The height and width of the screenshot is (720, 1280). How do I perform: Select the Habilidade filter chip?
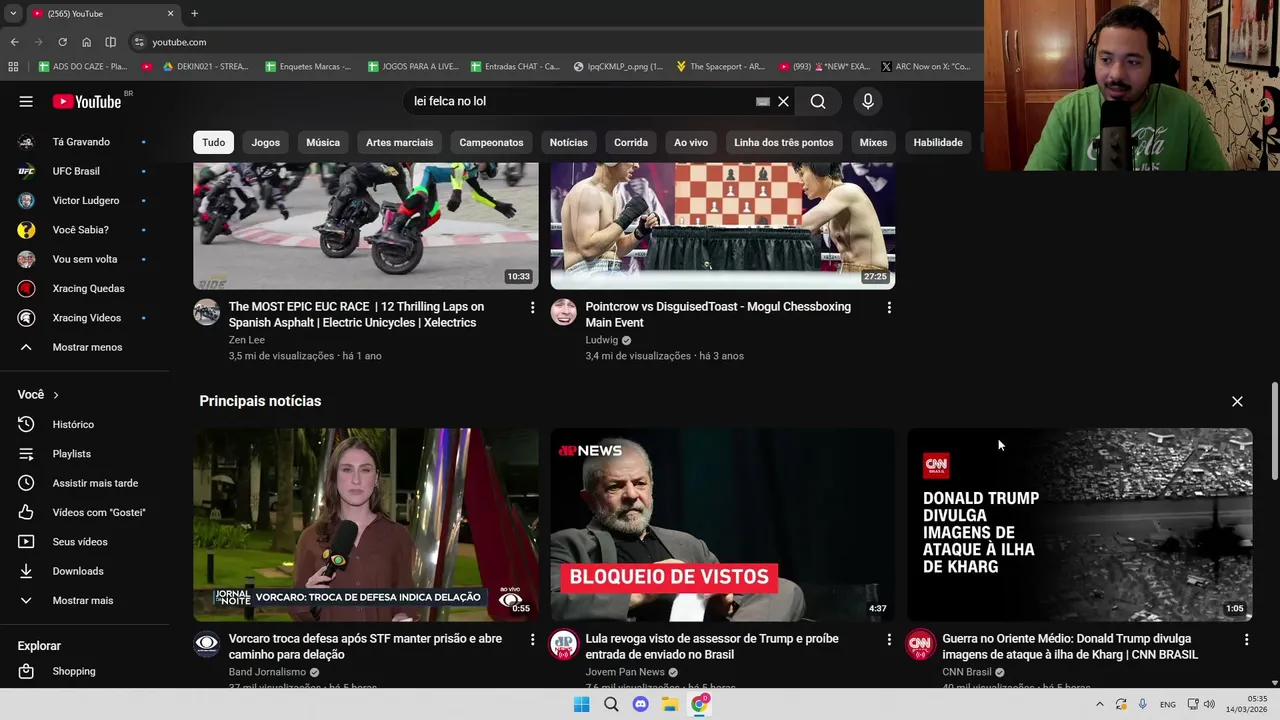tap(938, 142)
